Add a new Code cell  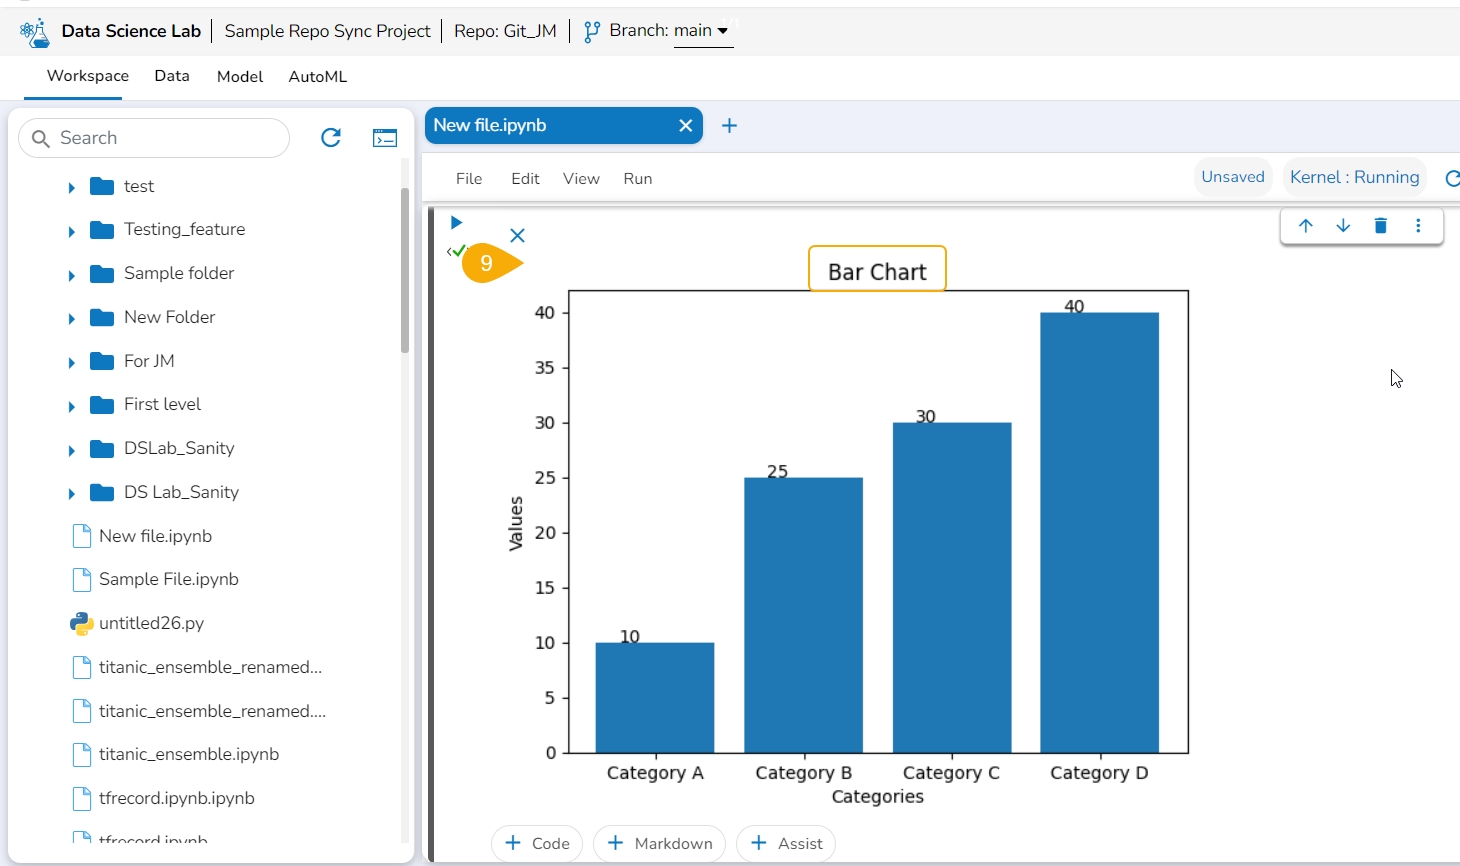[537, 843]
